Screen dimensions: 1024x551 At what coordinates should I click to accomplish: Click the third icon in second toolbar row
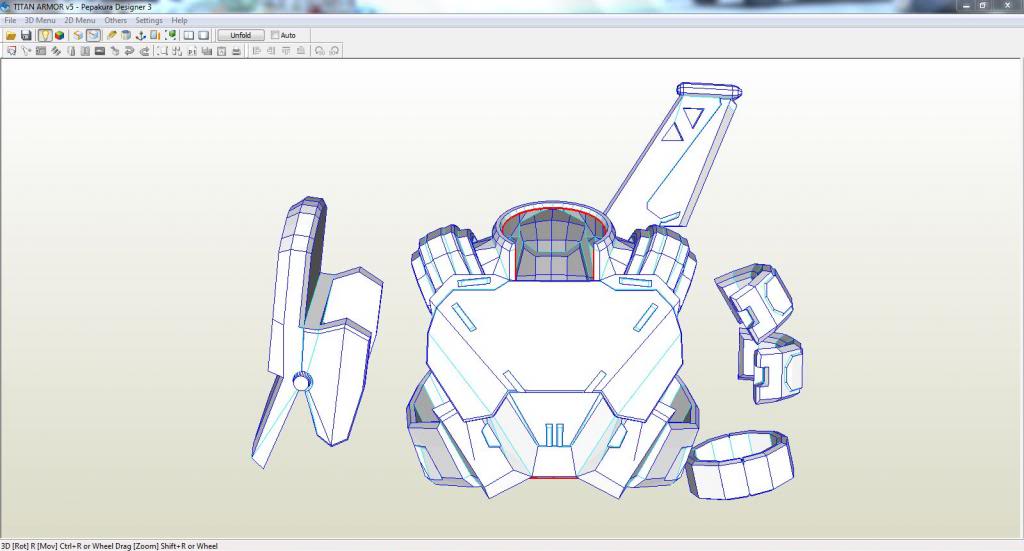tap(40, 51)
